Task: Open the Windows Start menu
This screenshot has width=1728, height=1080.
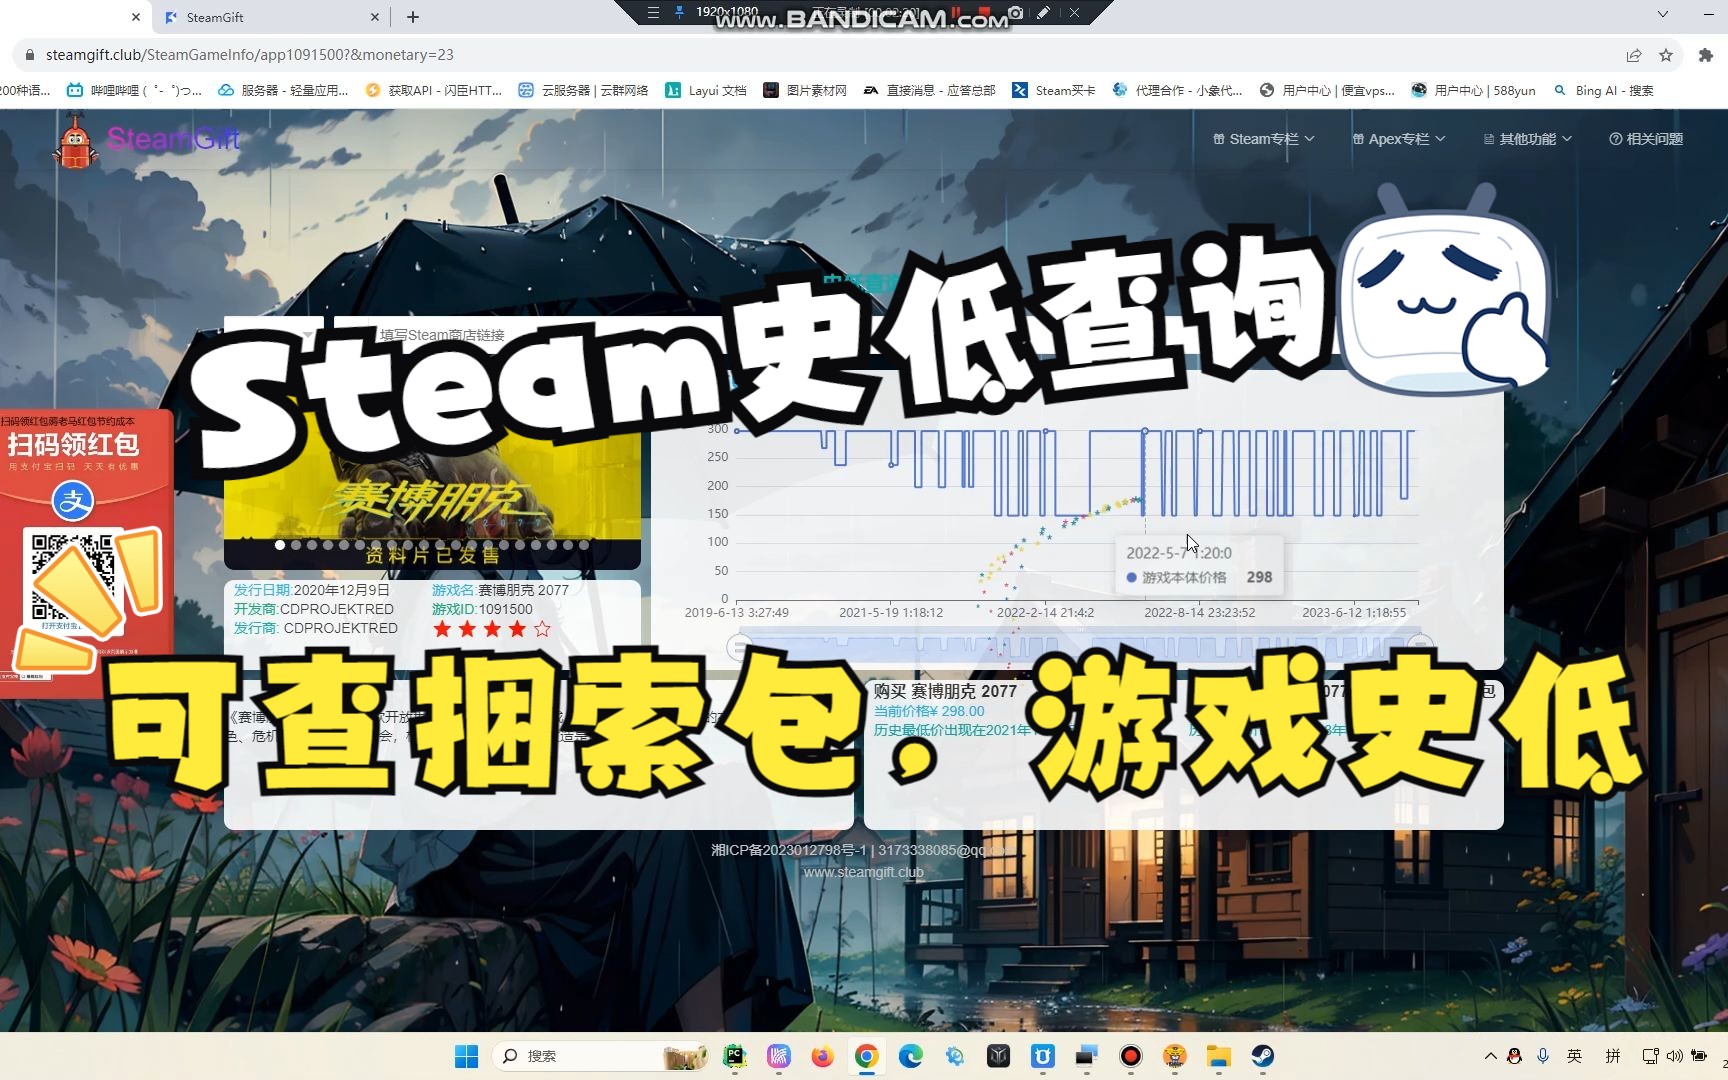Action: coord(466,1056)
